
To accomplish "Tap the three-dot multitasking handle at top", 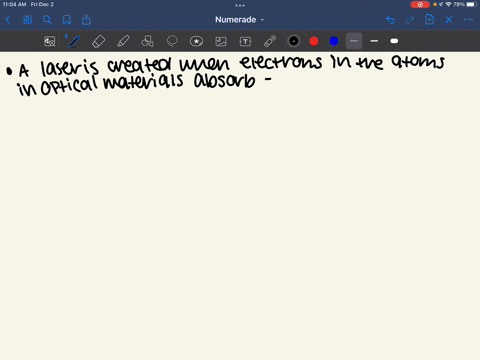I will (x=240, y=5).
